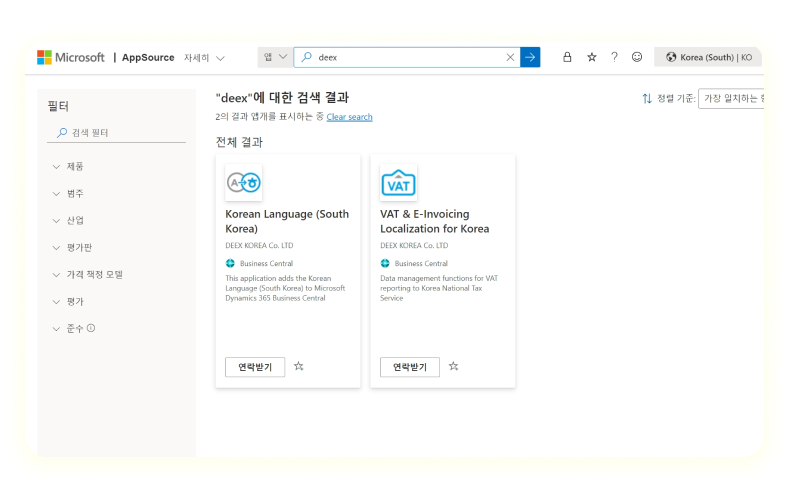
Task: Click the 필터 panel title
Action: pos(58,106)
